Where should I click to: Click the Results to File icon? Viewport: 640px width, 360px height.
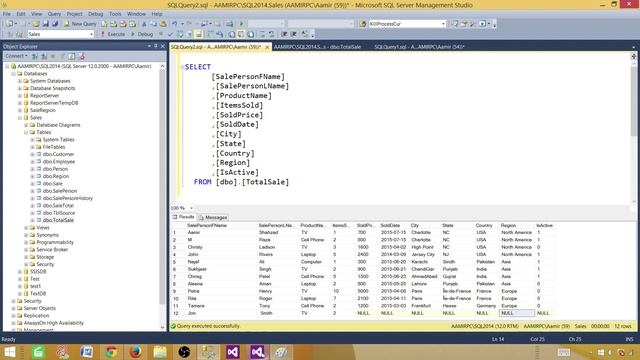[251, 34]
